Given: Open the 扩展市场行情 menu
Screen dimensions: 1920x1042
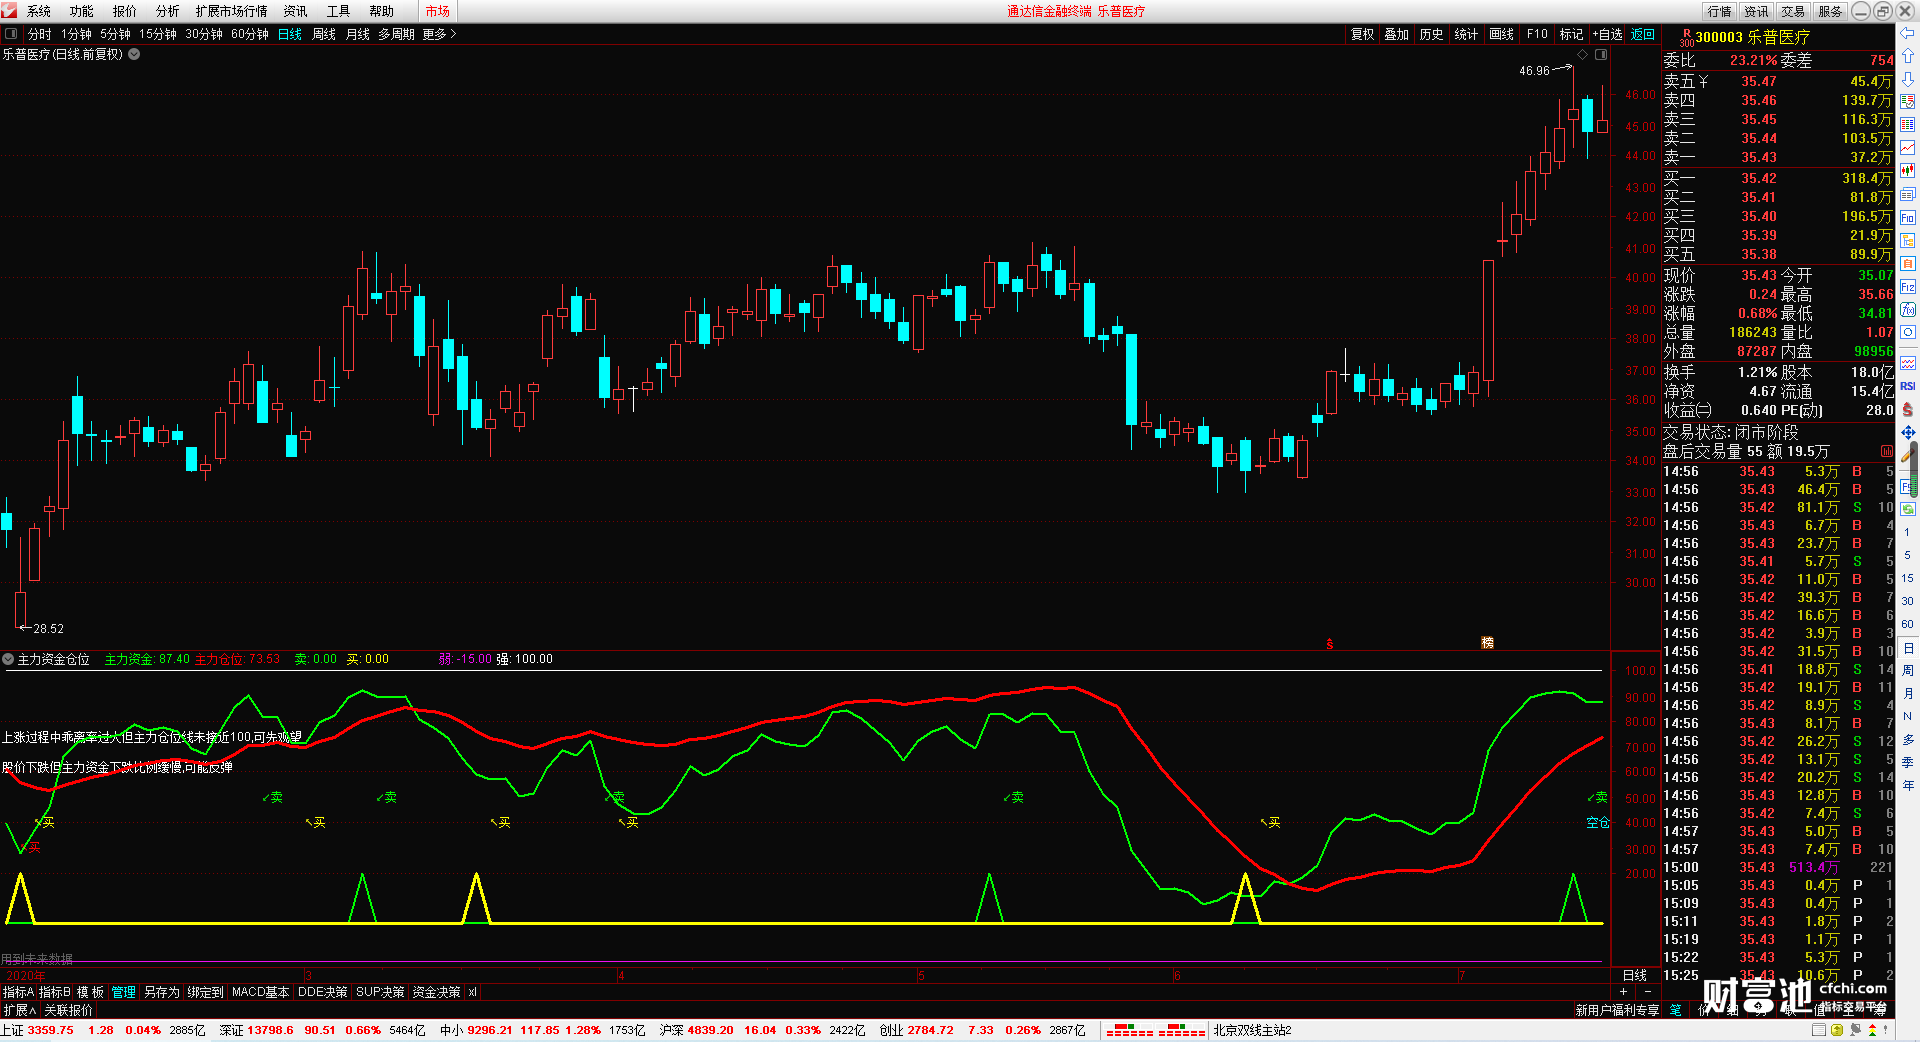Looking at the screenshot, I should click(231, 11).
